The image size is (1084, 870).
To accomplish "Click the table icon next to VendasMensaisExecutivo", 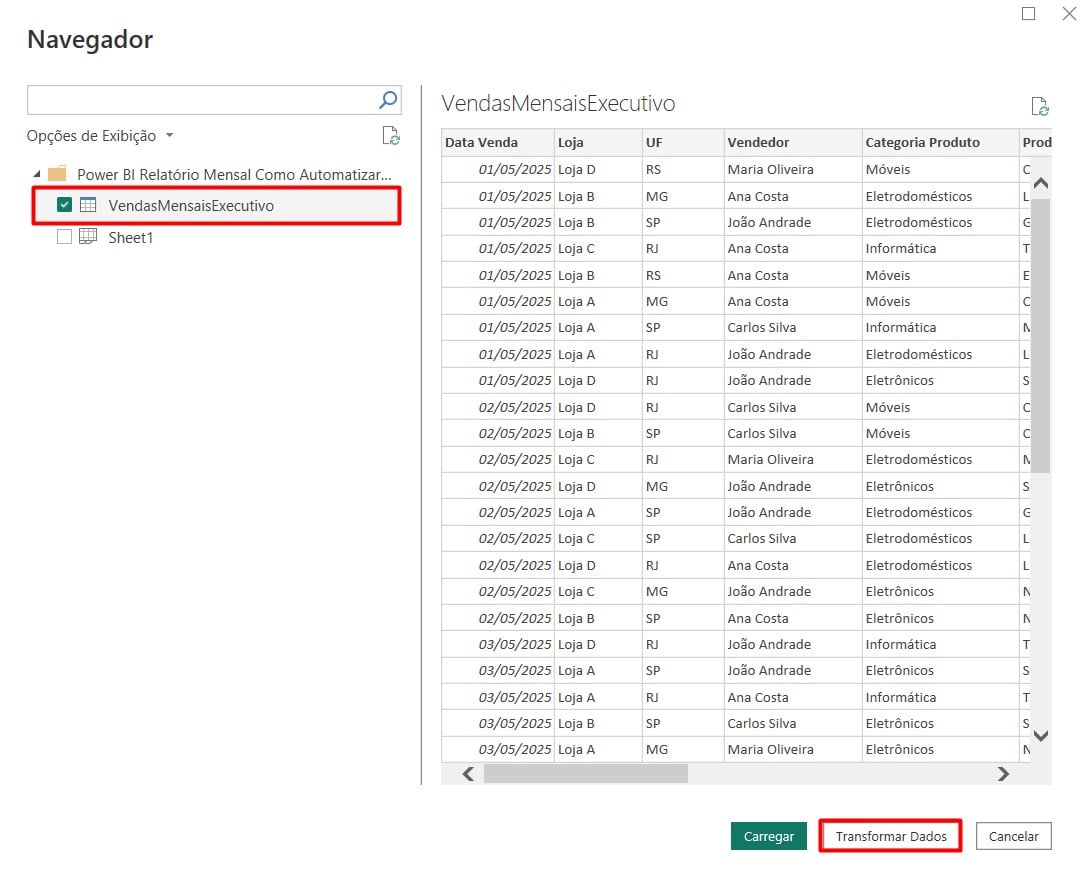I will [x=88, y=205].
